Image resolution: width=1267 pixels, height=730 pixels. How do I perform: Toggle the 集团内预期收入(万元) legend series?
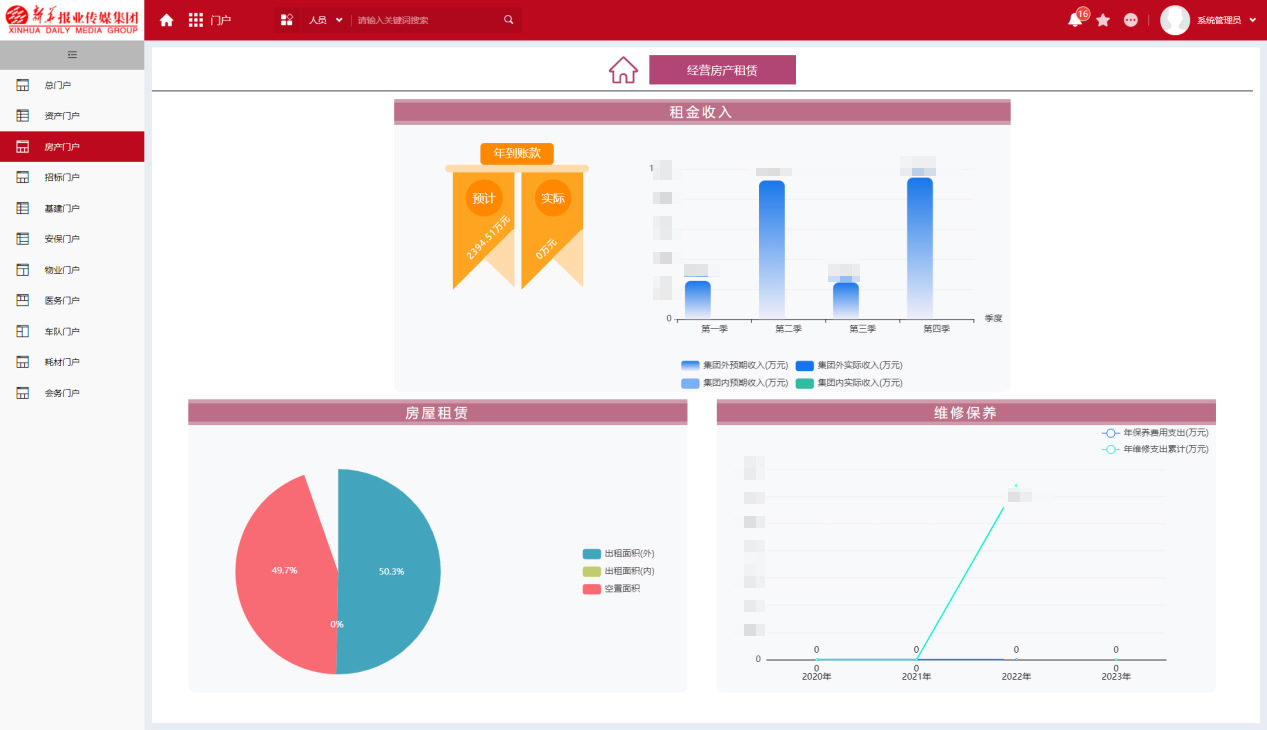735,383
